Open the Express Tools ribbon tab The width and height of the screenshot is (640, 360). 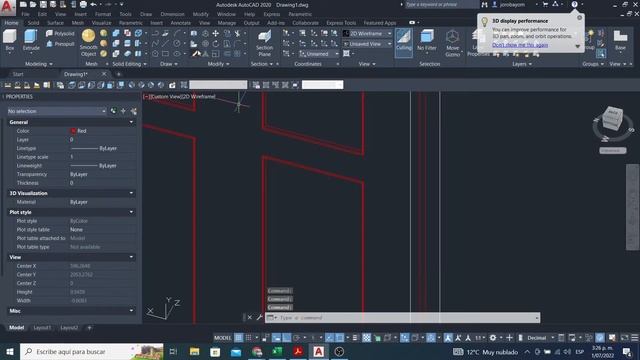(x=341, y=23)
